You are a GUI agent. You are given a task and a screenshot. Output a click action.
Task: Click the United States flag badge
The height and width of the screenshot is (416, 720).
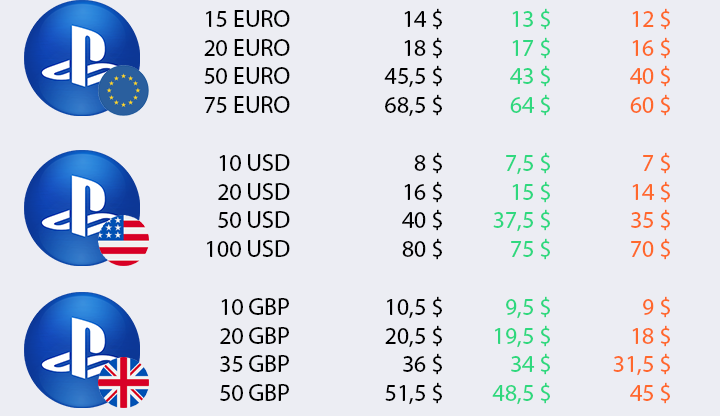pyautogui.click(x=123, y=240)
